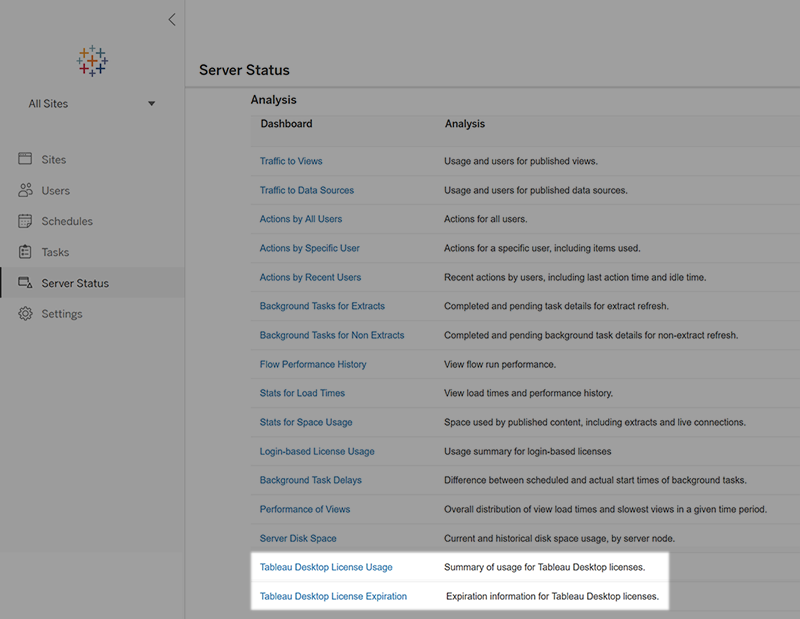Click the Tableau logo icon
The width and height of the screenshot is (800, 619).
click(x=92, y=61)
